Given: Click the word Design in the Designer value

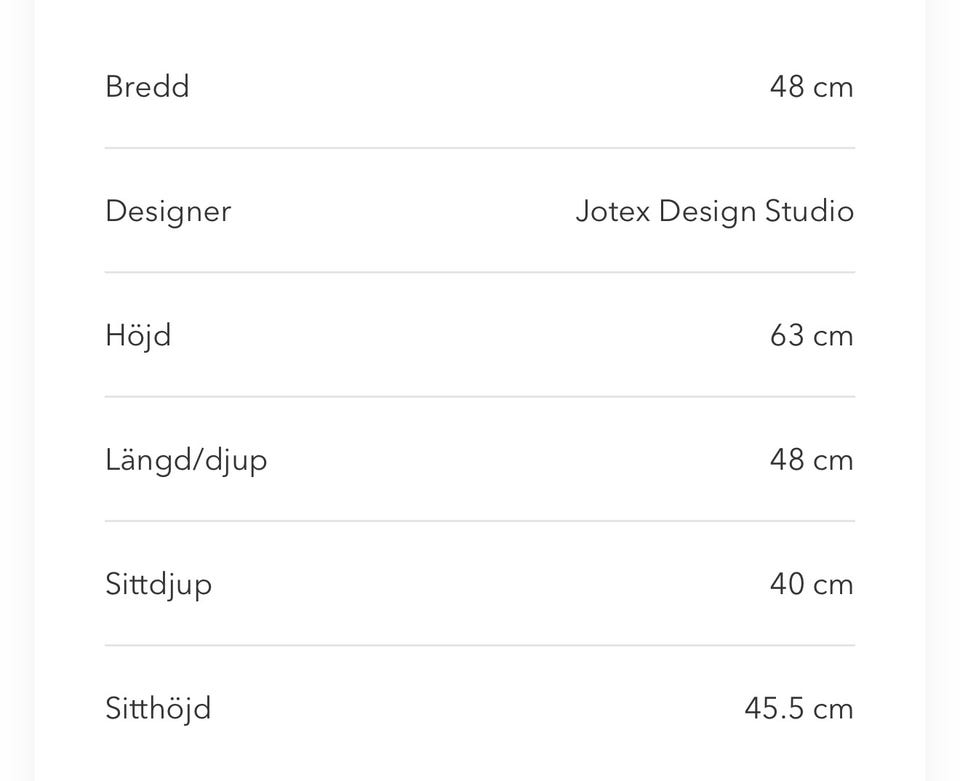Looking at the screenshot, I should point(706,212).
